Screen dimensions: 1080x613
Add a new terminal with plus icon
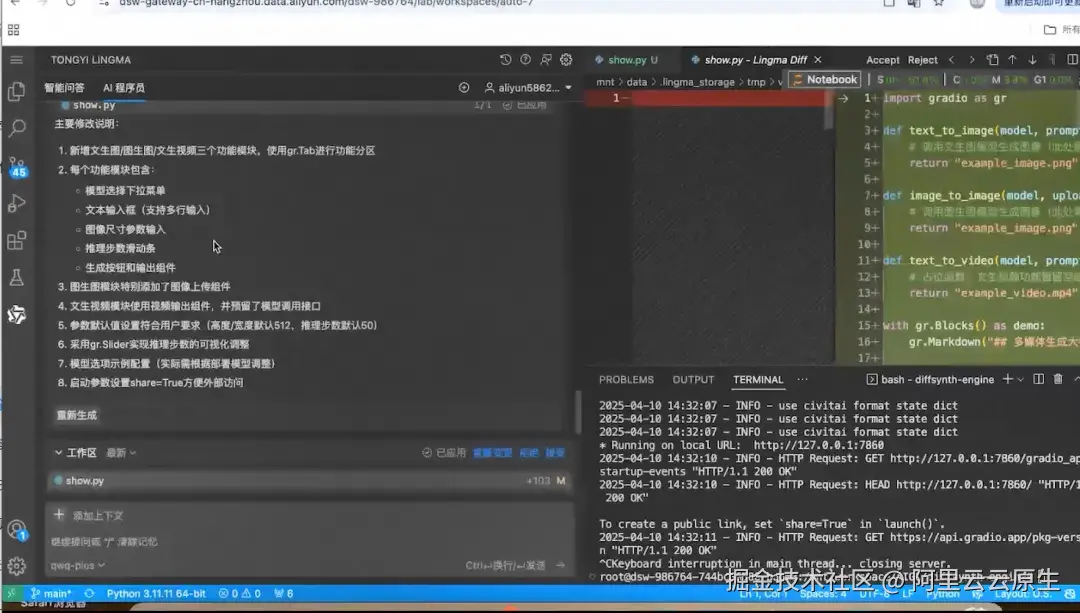pyautogui.click(x=1008, y=380)
